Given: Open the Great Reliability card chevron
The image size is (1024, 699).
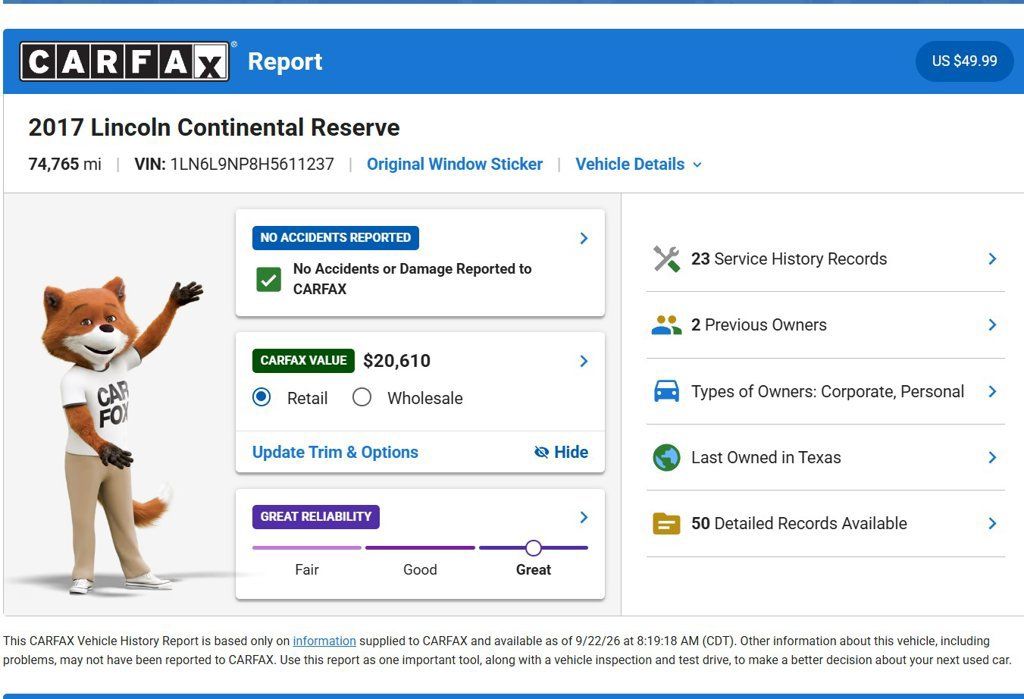Looking at the screenshot, I should click(x=584, y=517).
